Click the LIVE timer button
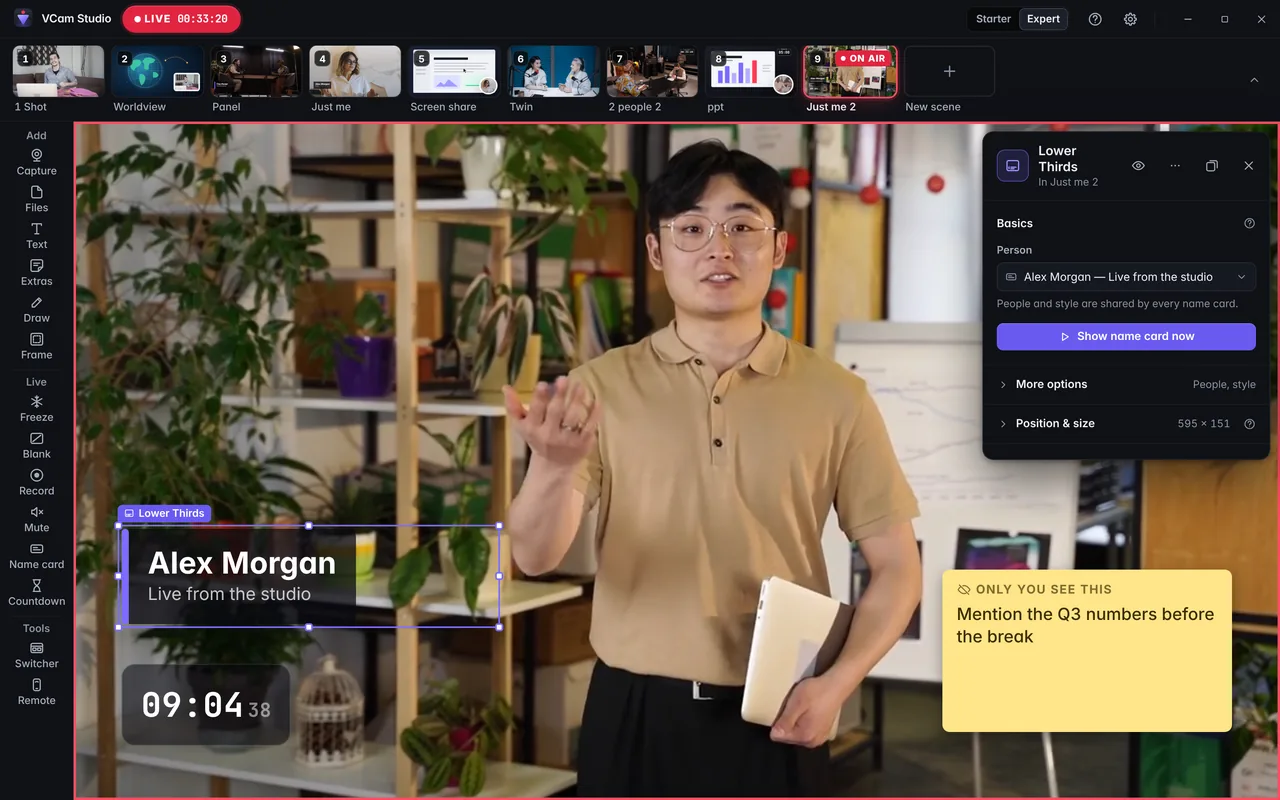This screenshot has height=800, width=1280. click(x=181, y=19)
